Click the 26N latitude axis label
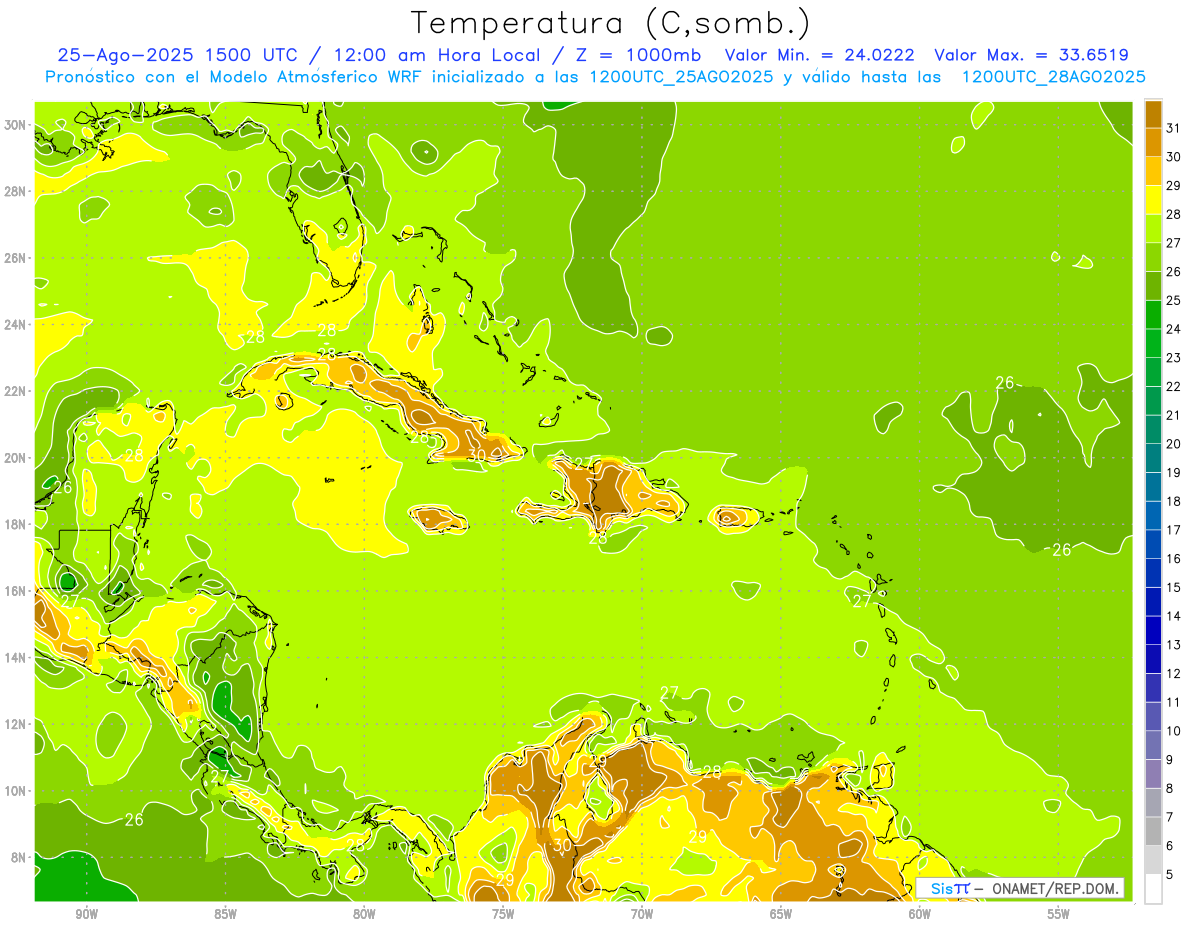1200x927 pixels. 15,258
